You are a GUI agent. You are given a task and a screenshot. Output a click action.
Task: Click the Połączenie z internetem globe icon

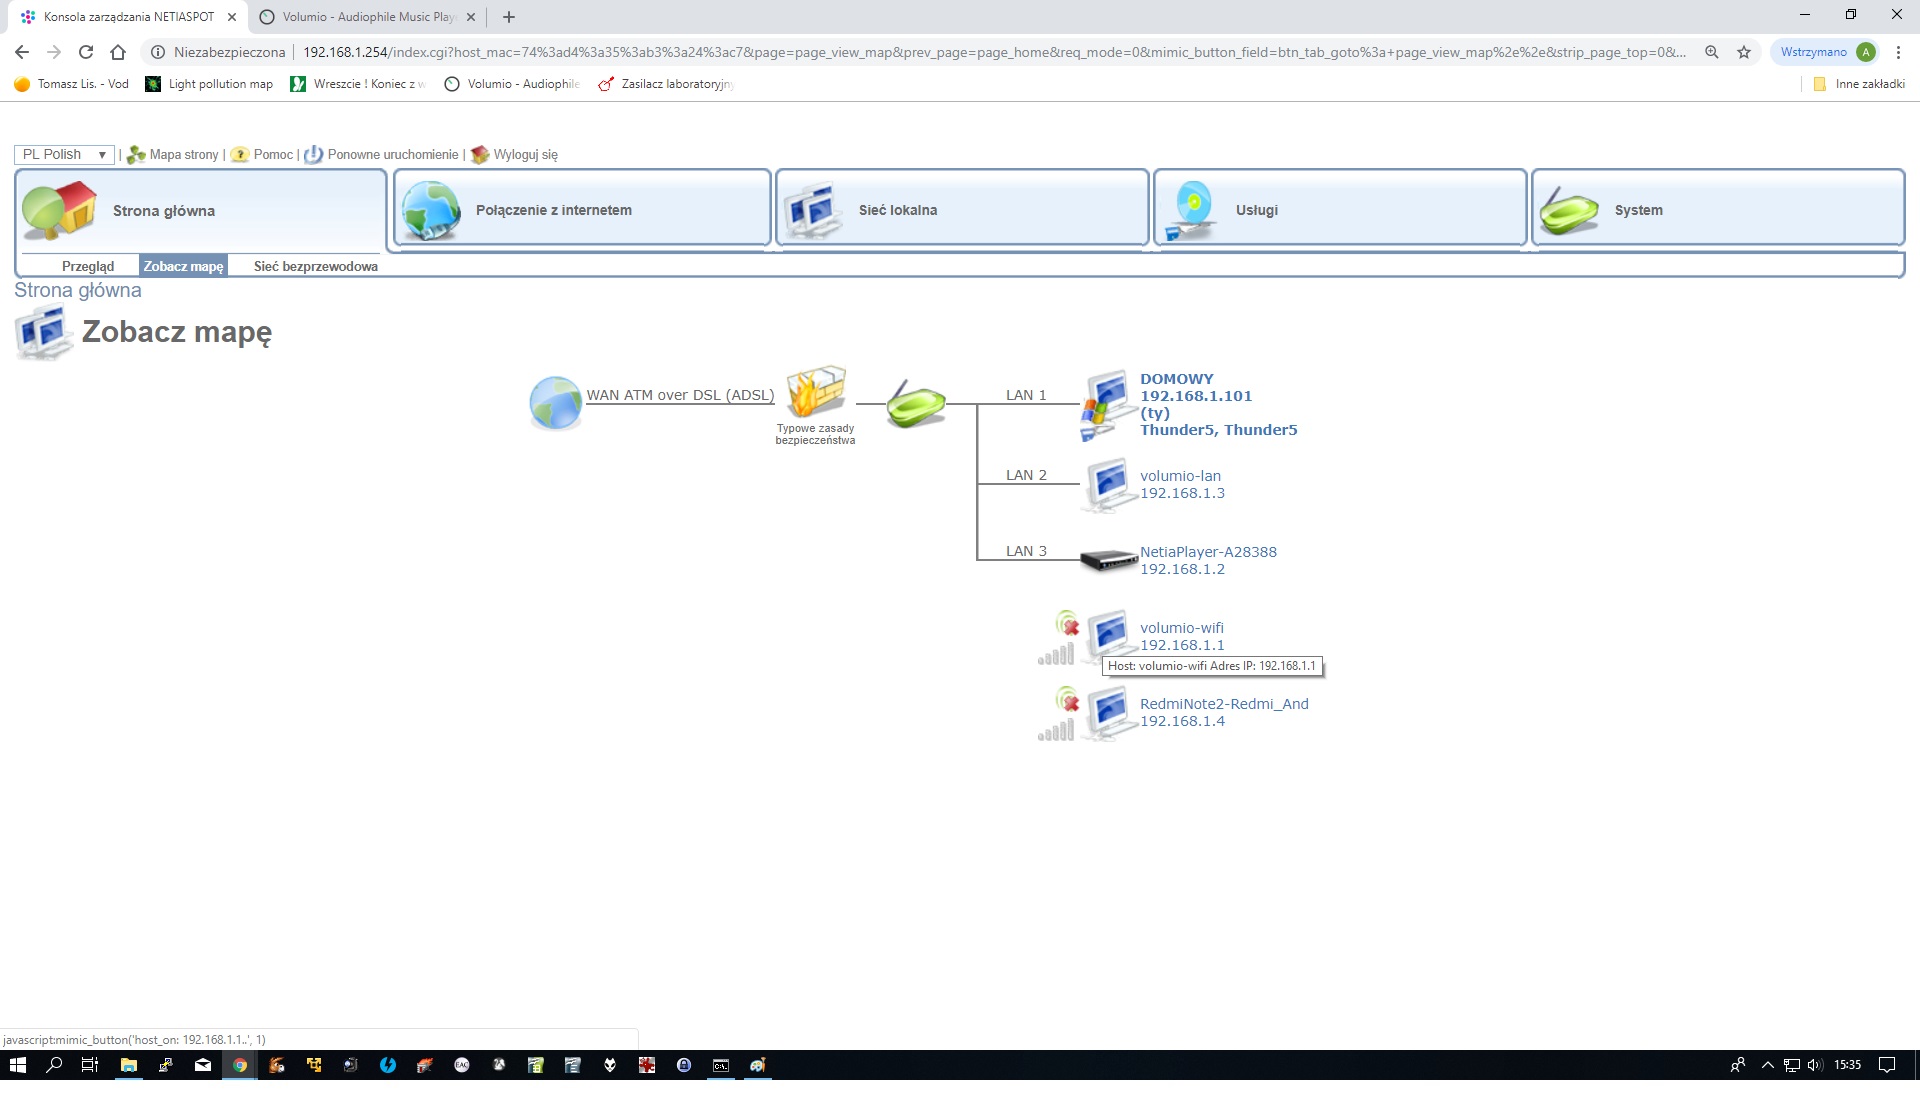tap(431, 210)
